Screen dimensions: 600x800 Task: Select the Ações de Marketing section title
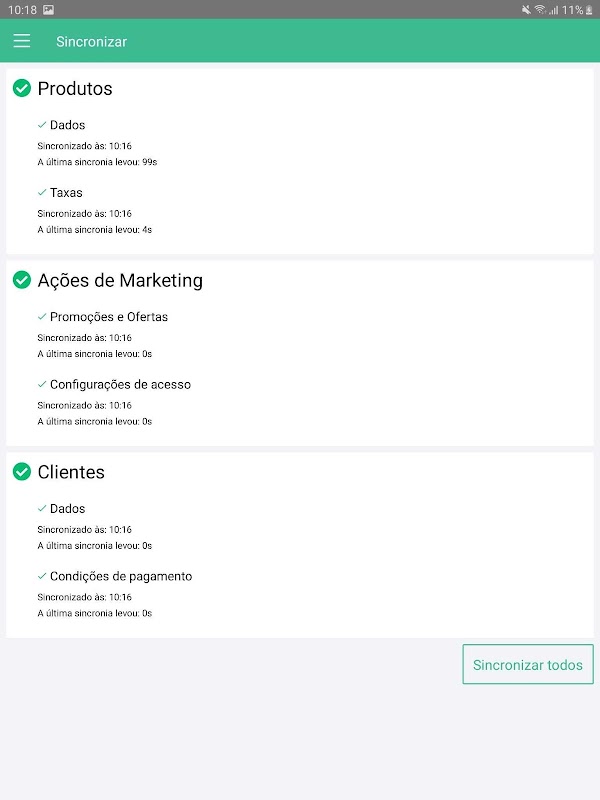(x=120, y=281)
